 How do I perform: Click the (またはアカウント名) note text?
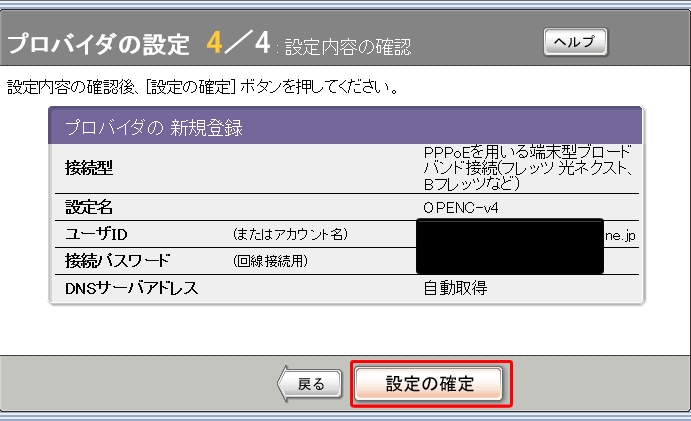[x=289, y=234]
